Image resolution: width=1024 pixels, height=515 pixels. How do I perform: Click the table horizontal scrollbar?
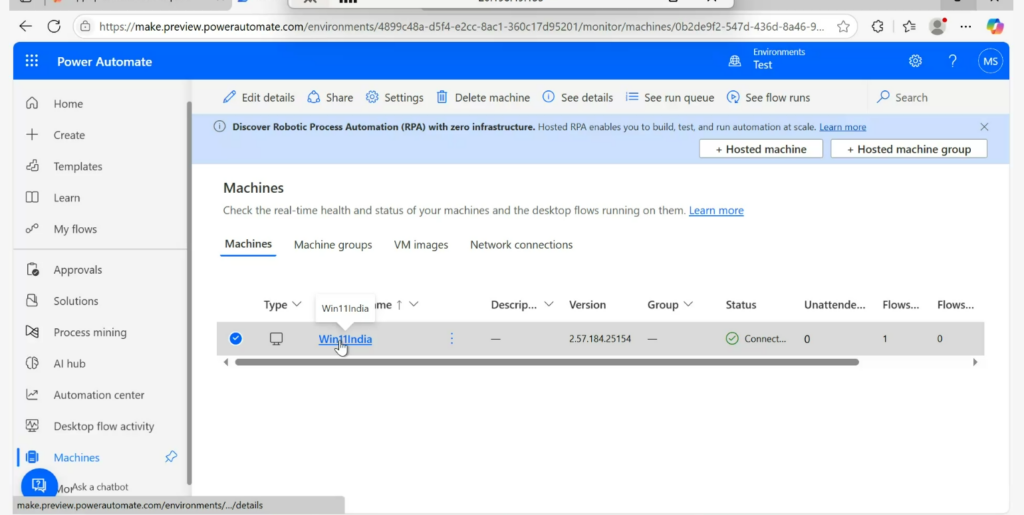547,362
